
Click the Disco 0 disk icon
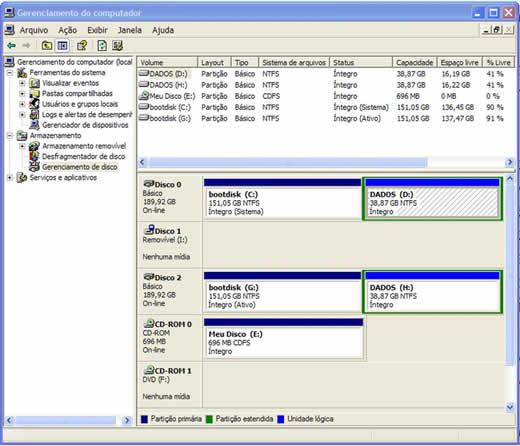(x=149, y=184)
